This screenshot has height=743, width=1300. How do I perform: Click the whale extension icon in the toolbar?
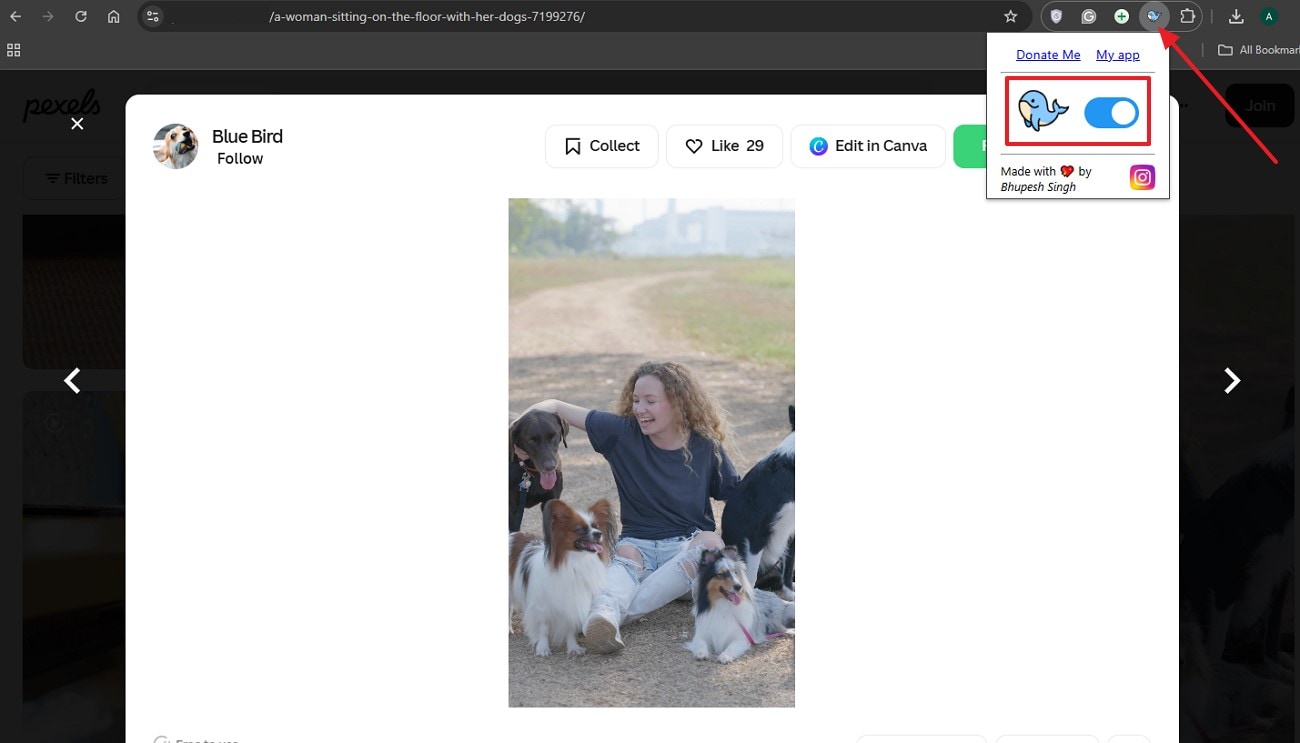tap(1154, 17)
